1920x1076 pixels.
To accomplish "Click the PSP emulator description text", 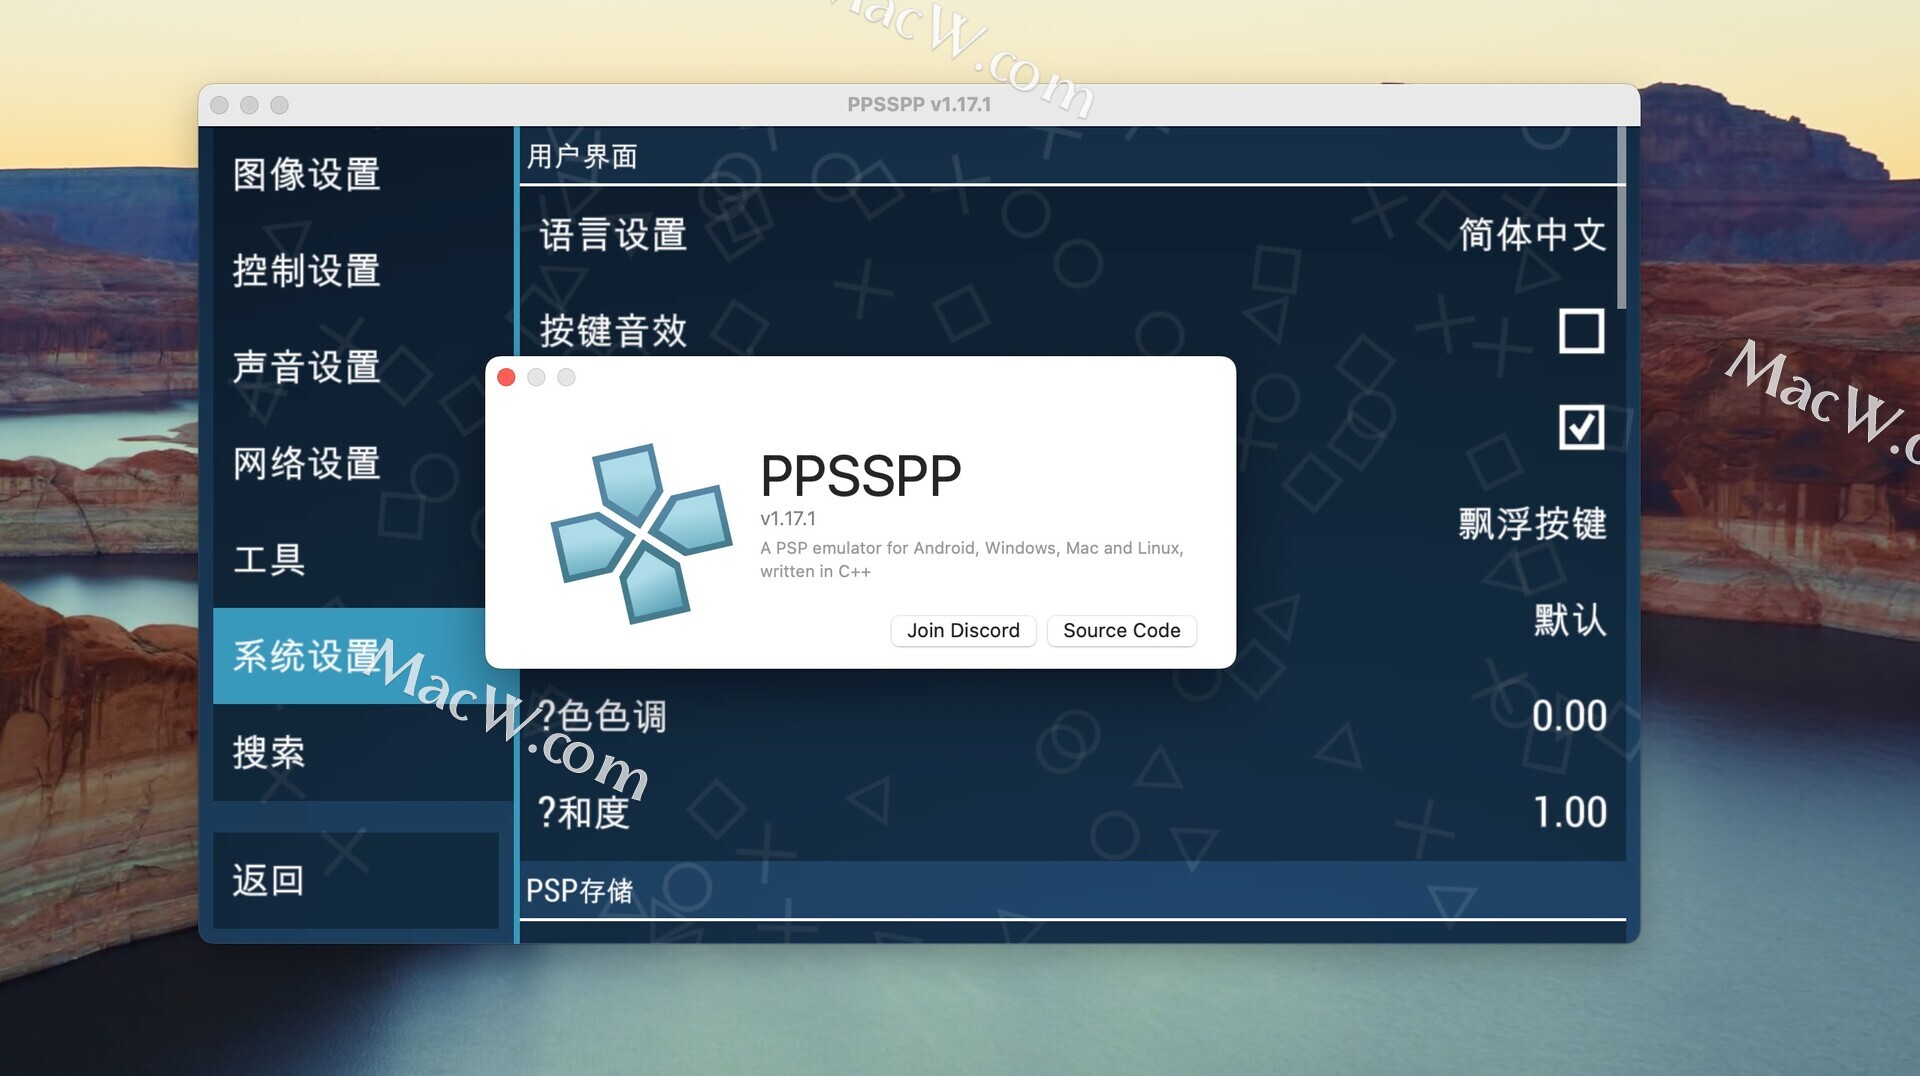I will pyautogui.click(x=971, y=560).
